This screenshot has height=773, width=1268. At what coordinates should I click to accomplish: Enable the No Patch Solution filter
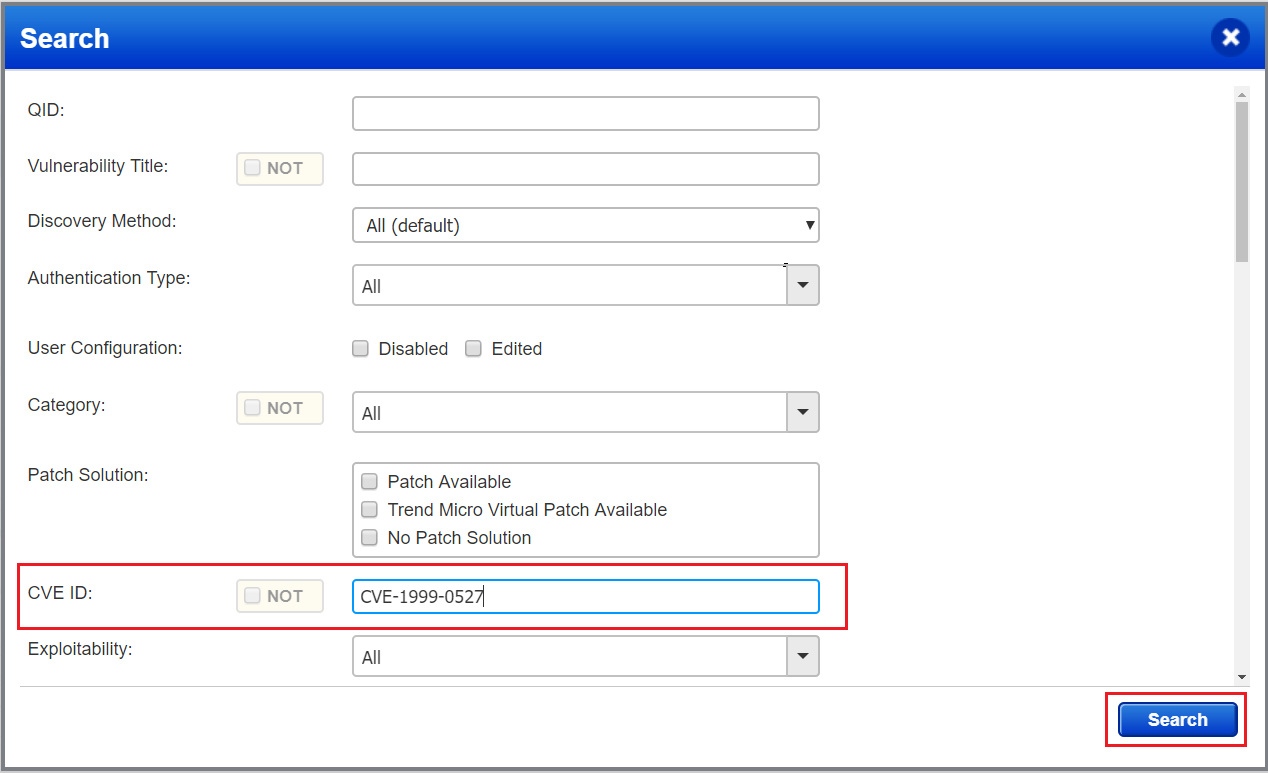coord(369,537)
